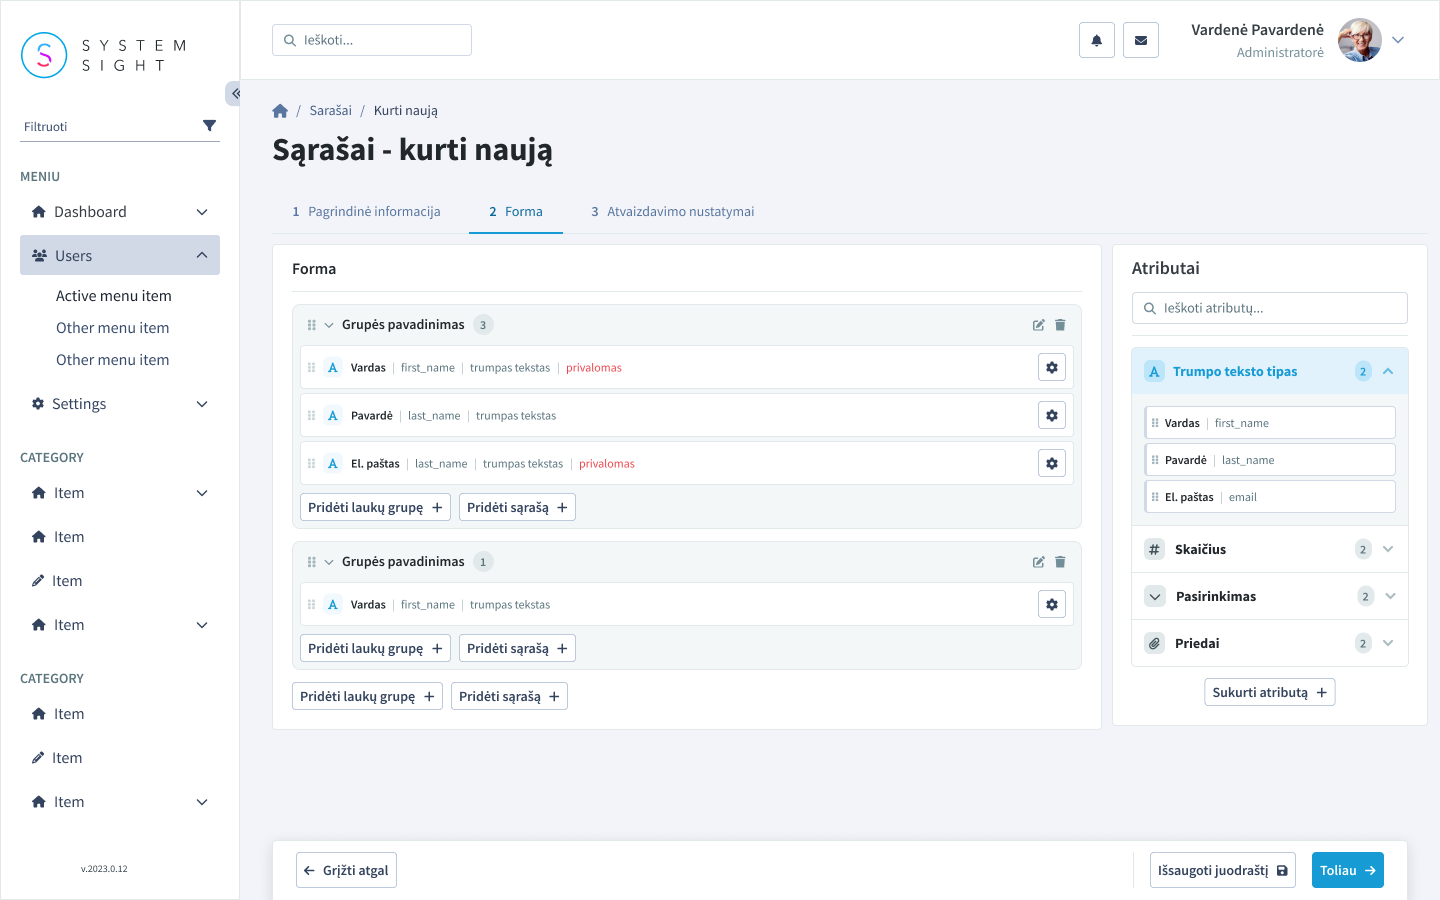Open the mail envelope icon
Image resolution: width=1440 pixels, height=900 pixels.
[x=1141, y=40]
